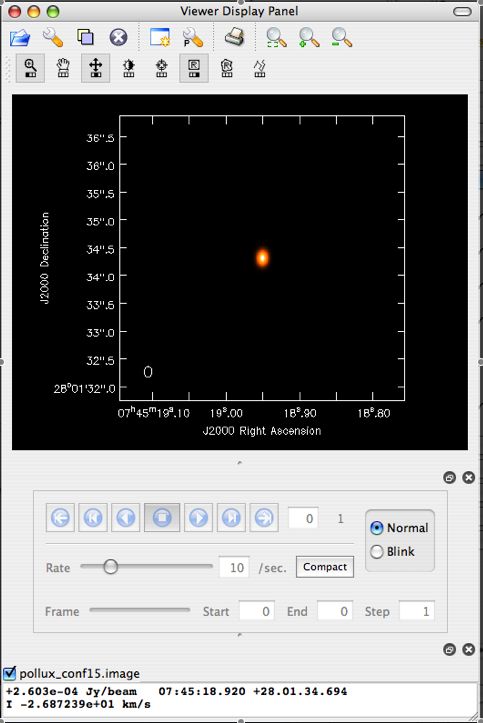This screenshot has height=723, width=483.
Task: Select the zoom-out magnifier icon
Action: (342, 37)
